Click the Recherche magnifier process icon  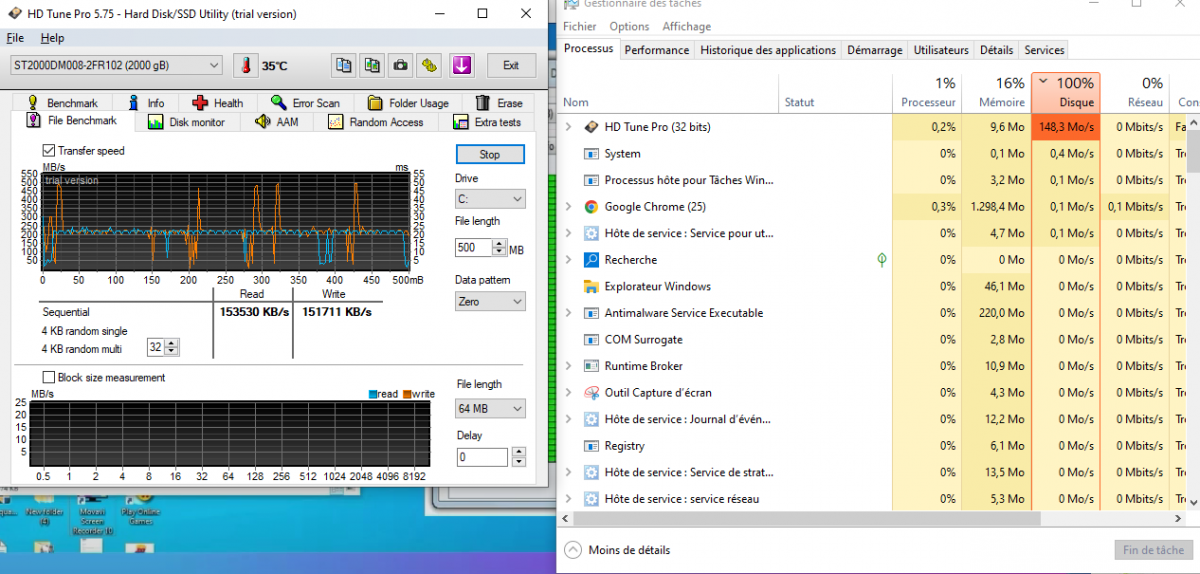590,260
